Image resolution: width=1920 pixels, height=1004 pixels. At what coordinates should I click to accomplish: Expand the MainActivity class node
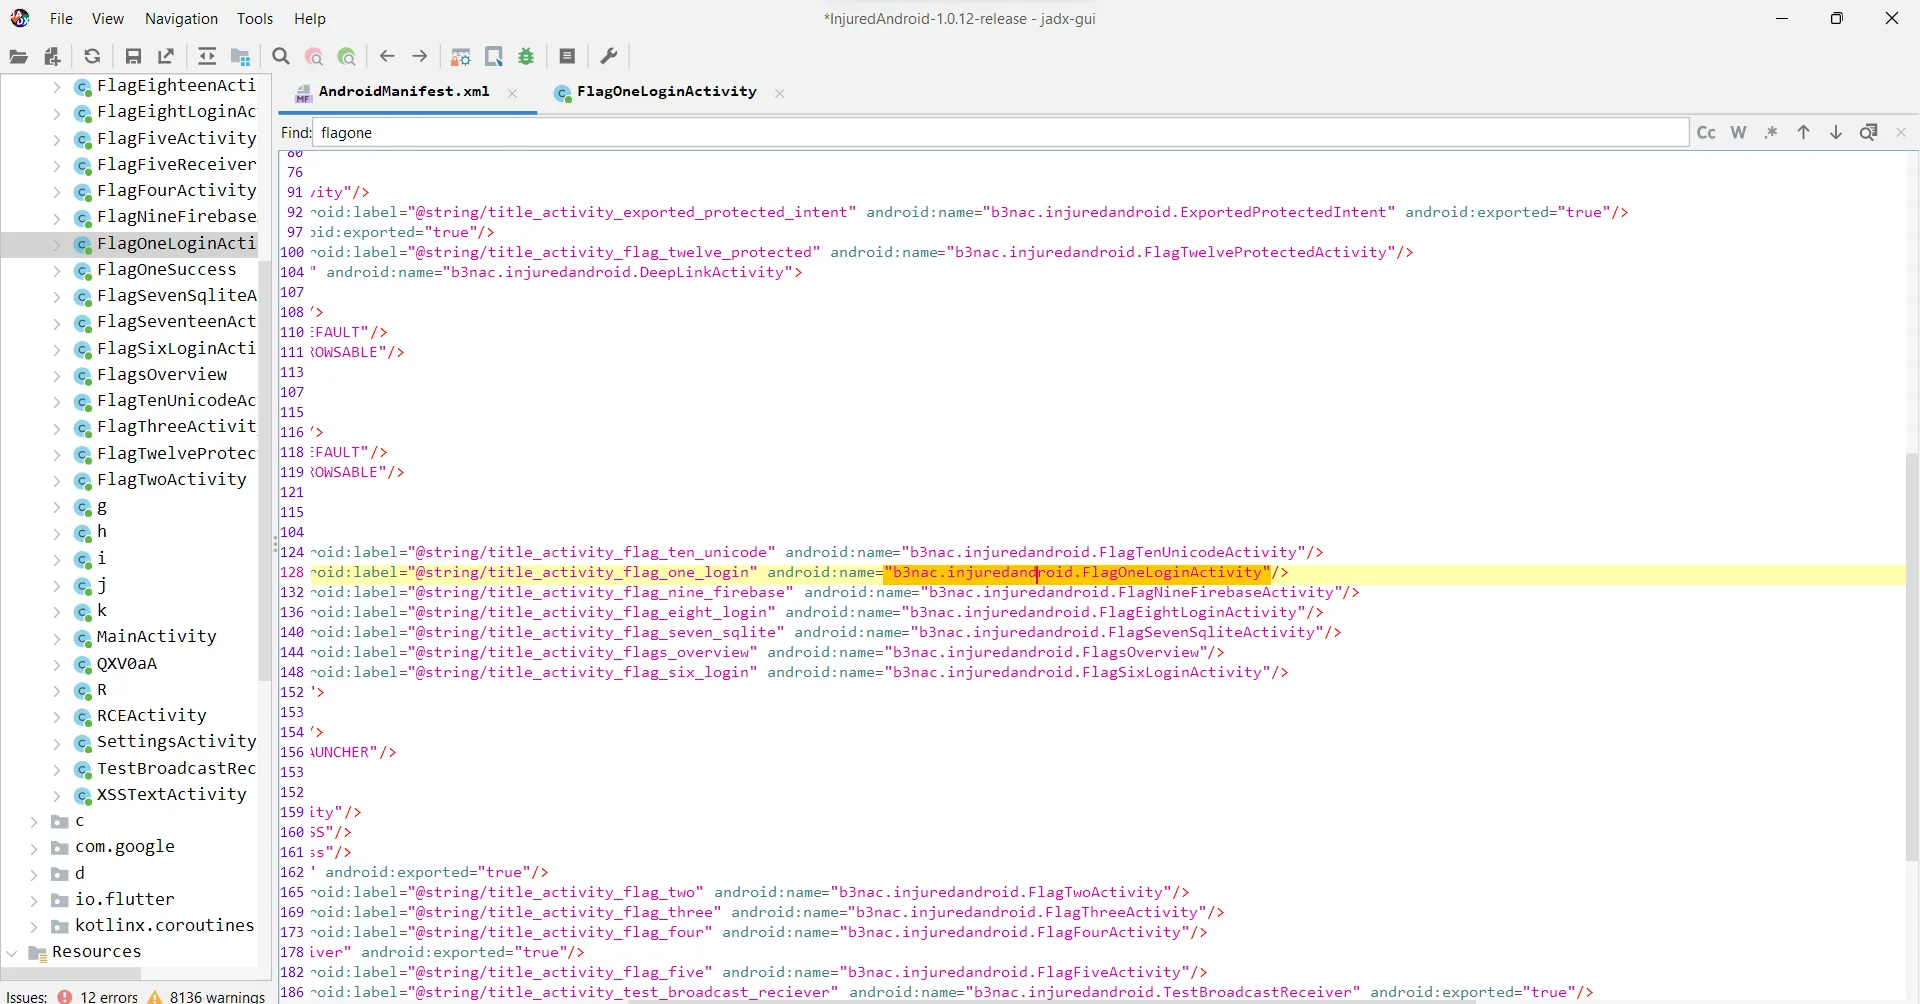tap(57, 637)
